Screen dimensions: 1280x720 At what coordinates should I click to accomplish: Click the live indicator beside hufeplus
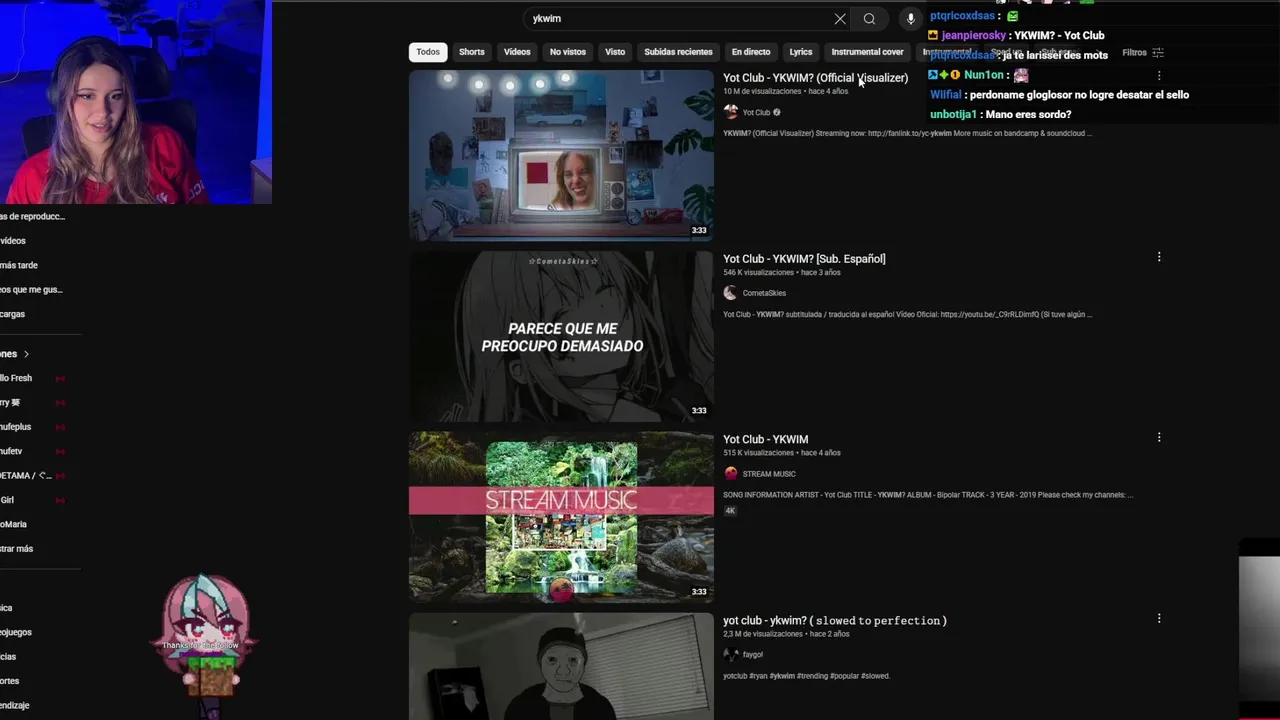point(60,427)
